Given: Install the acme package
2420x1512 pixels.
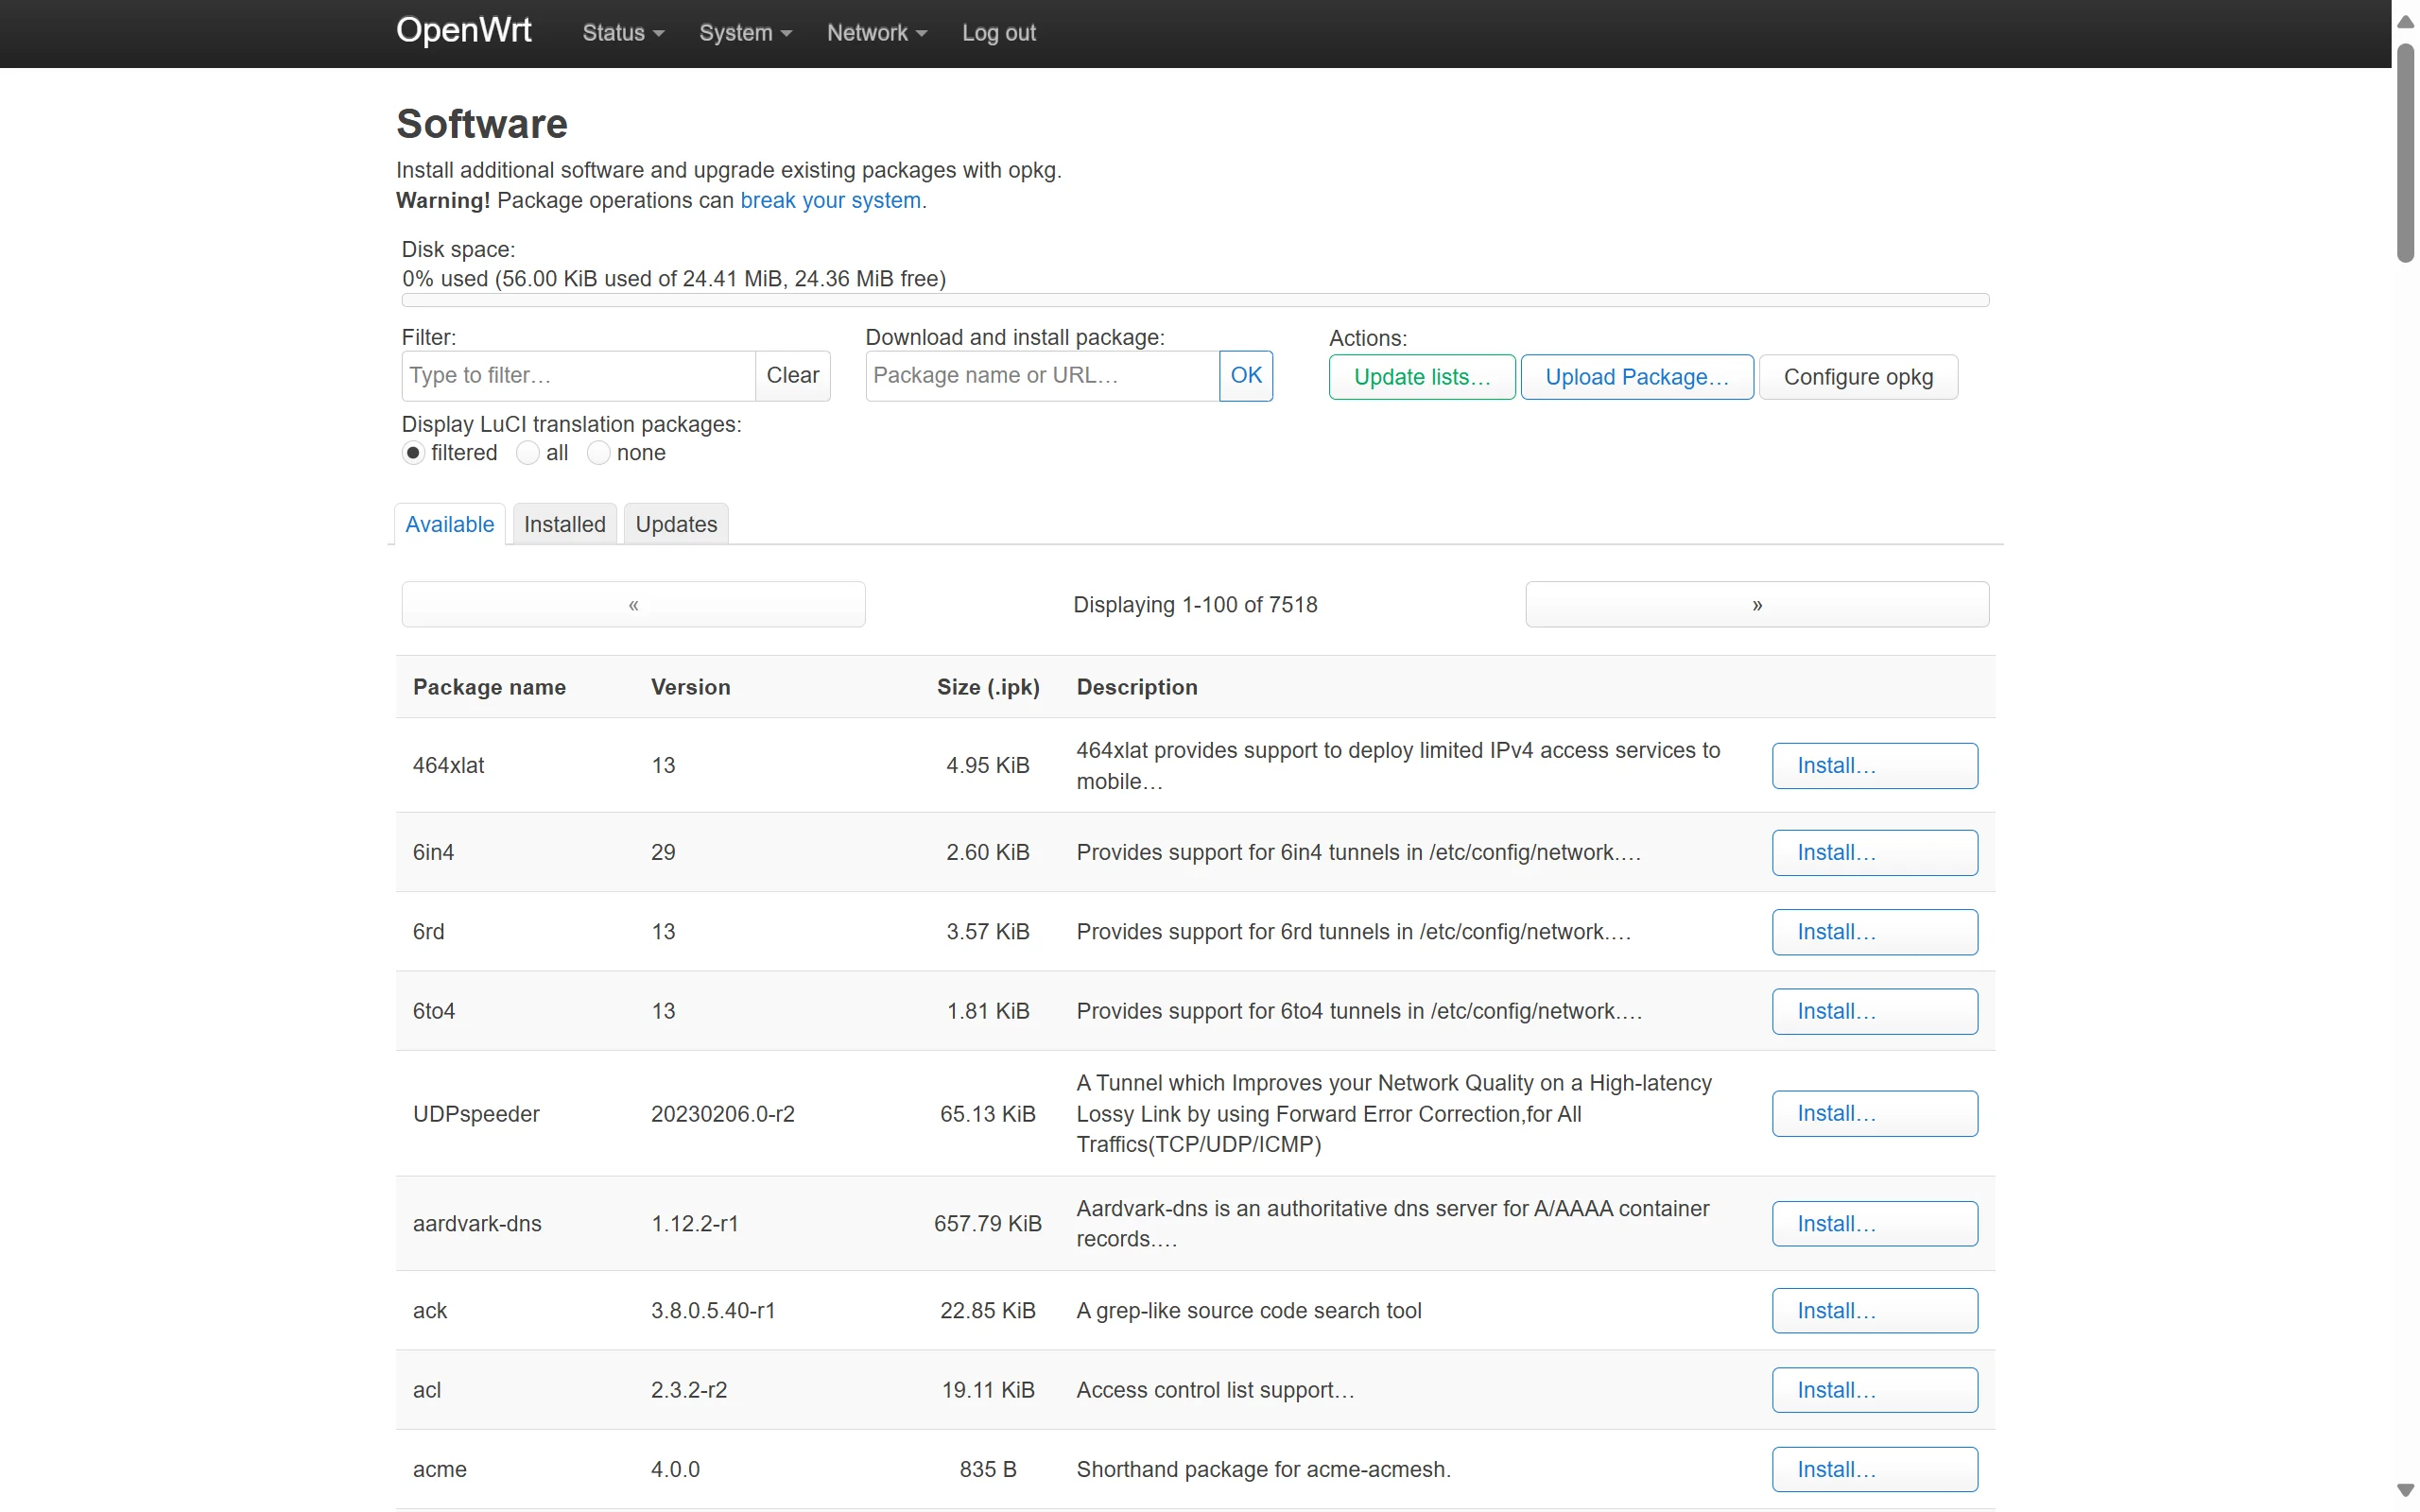Looking at the screenshot, I should pos(1875,1469).
